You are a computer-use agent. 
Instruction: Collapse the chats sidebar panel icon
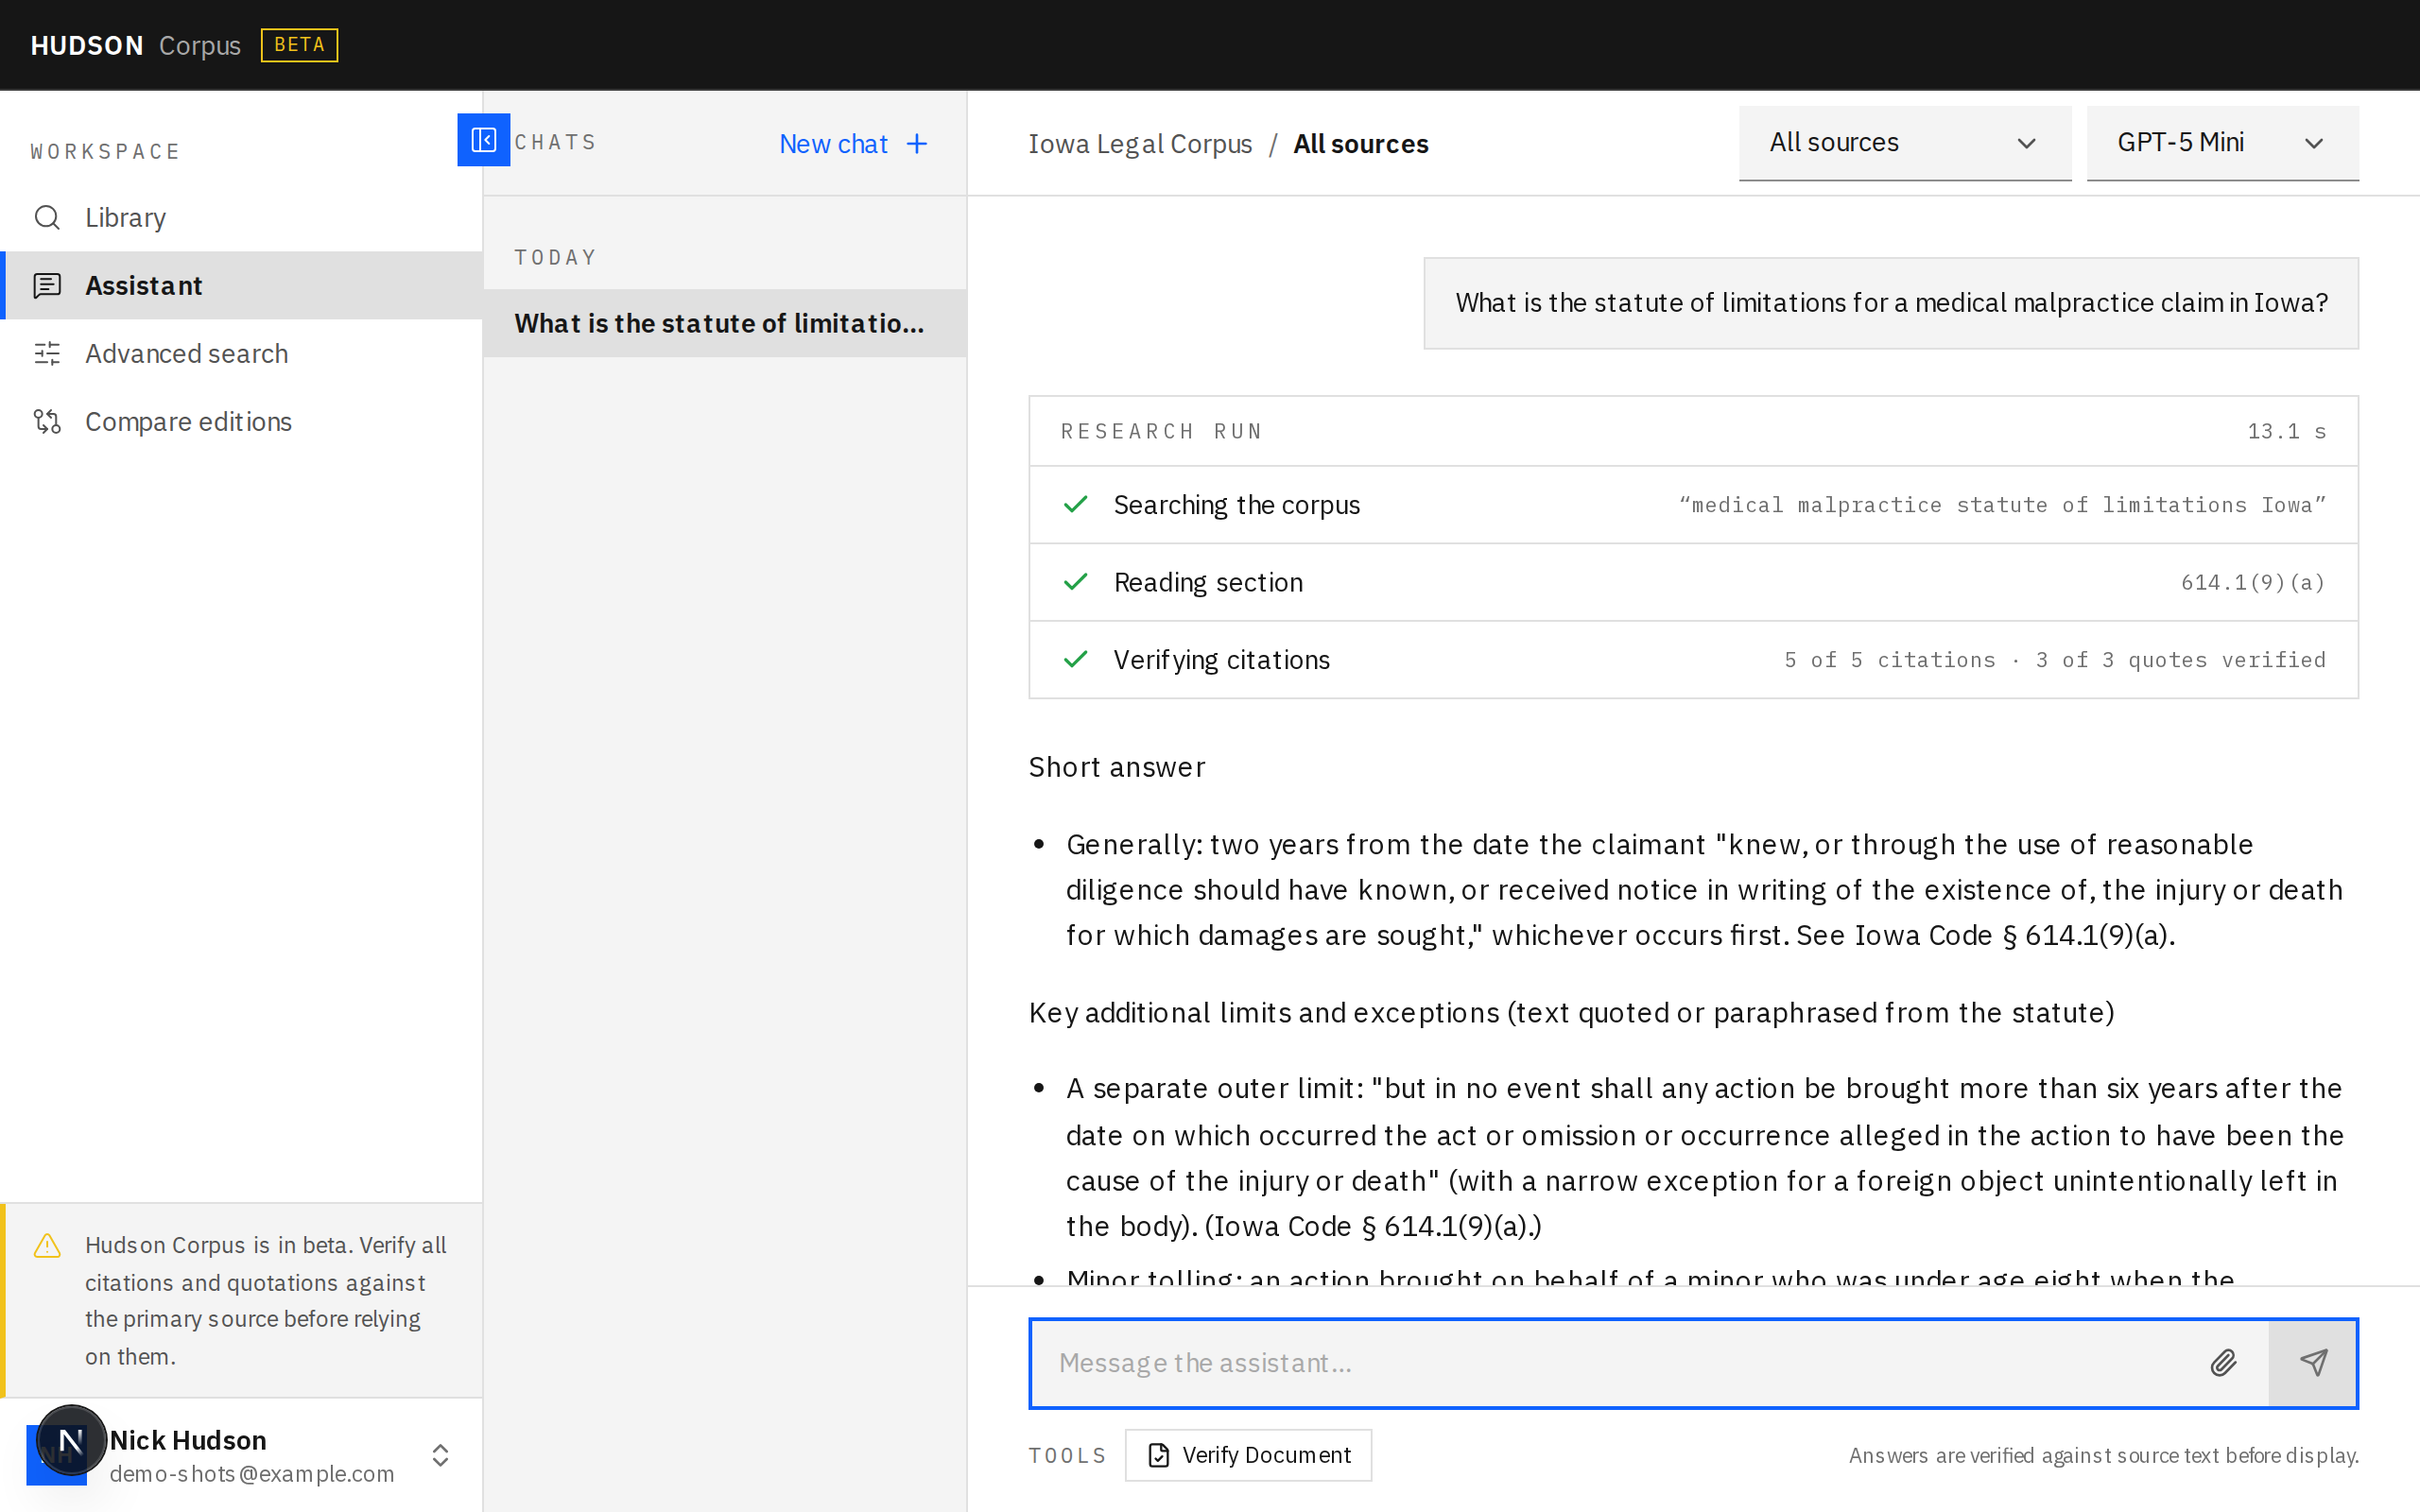pos(483,140)
